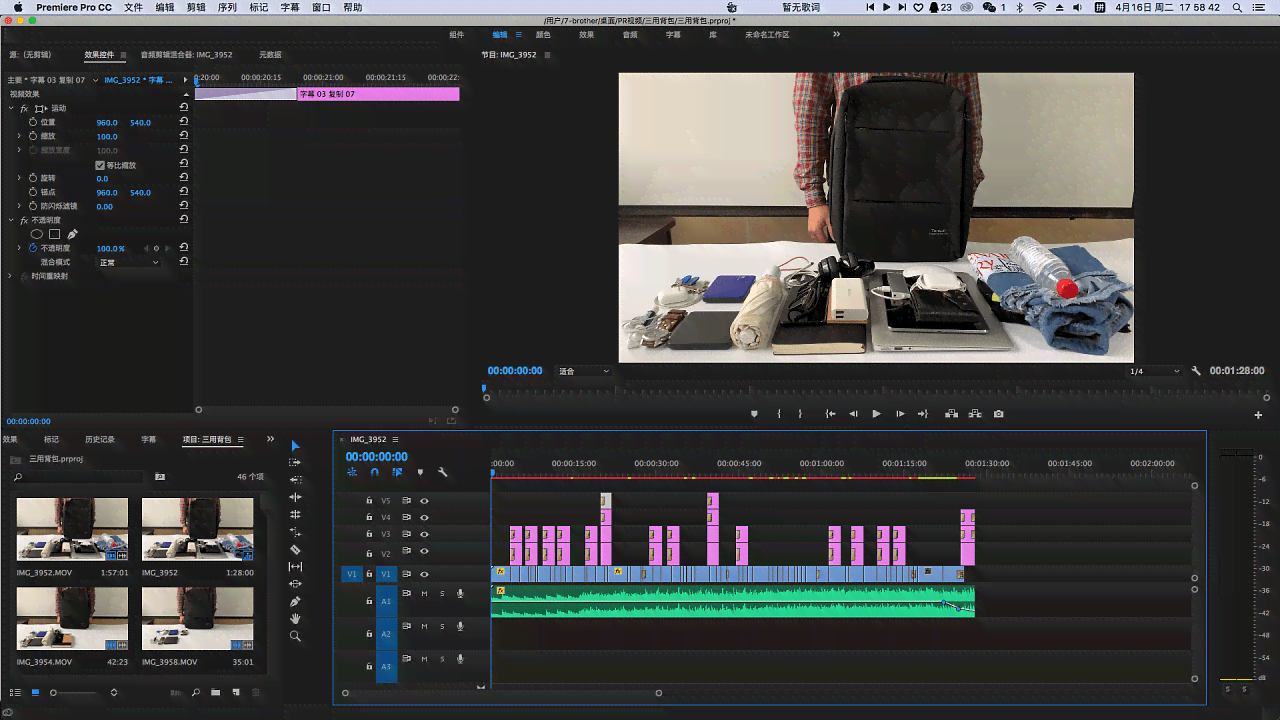The image size is (1280, 720).
Task: Open the 序列 menu
Action: click(227, 7)
